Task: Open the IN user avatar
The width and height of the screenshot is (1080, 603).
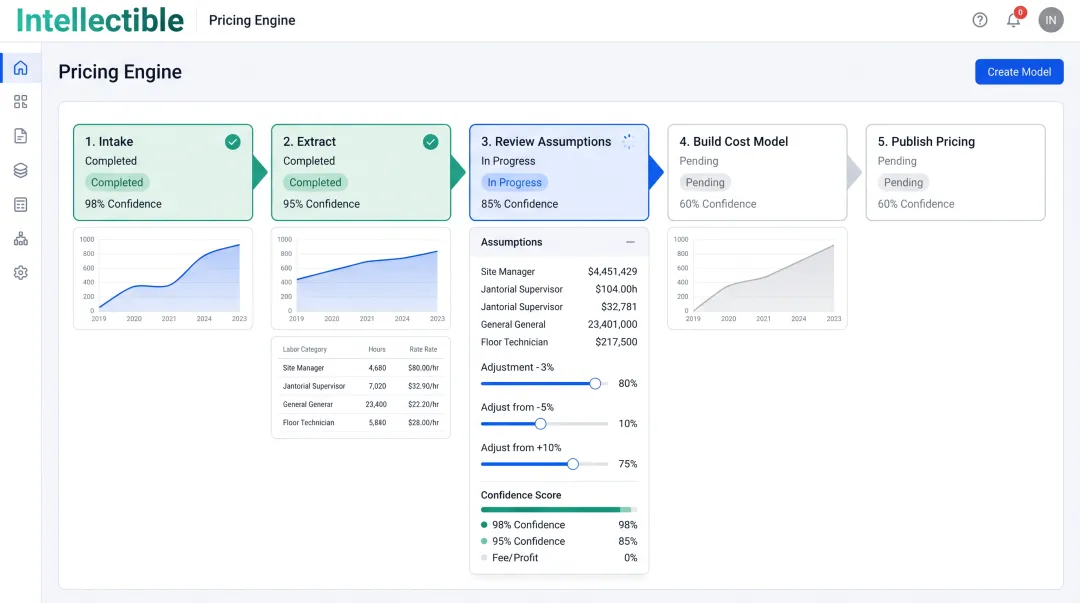Action: point(1050,20)
